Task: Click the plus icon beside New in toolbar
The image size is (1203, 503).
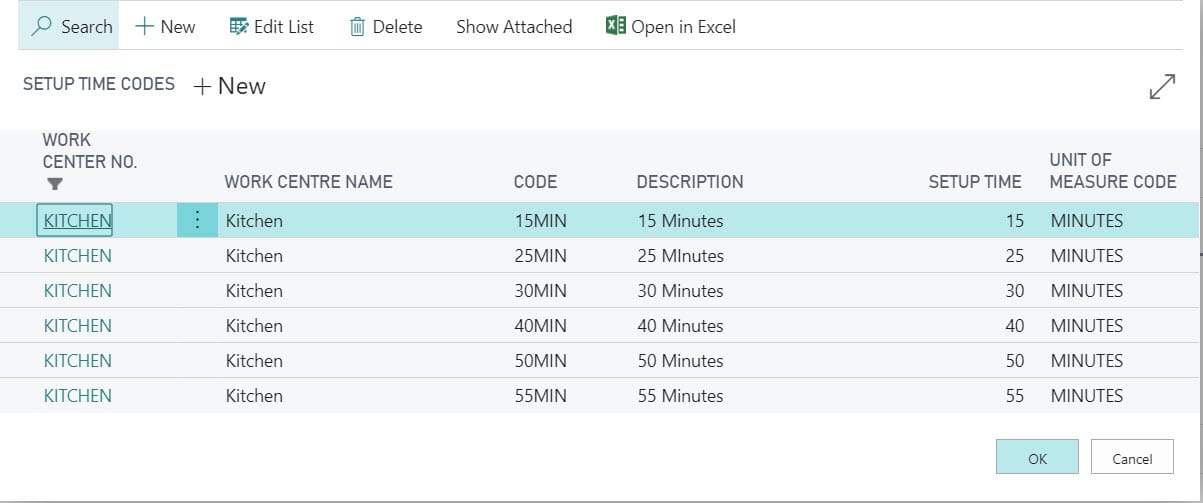Action: pos(145,27)
